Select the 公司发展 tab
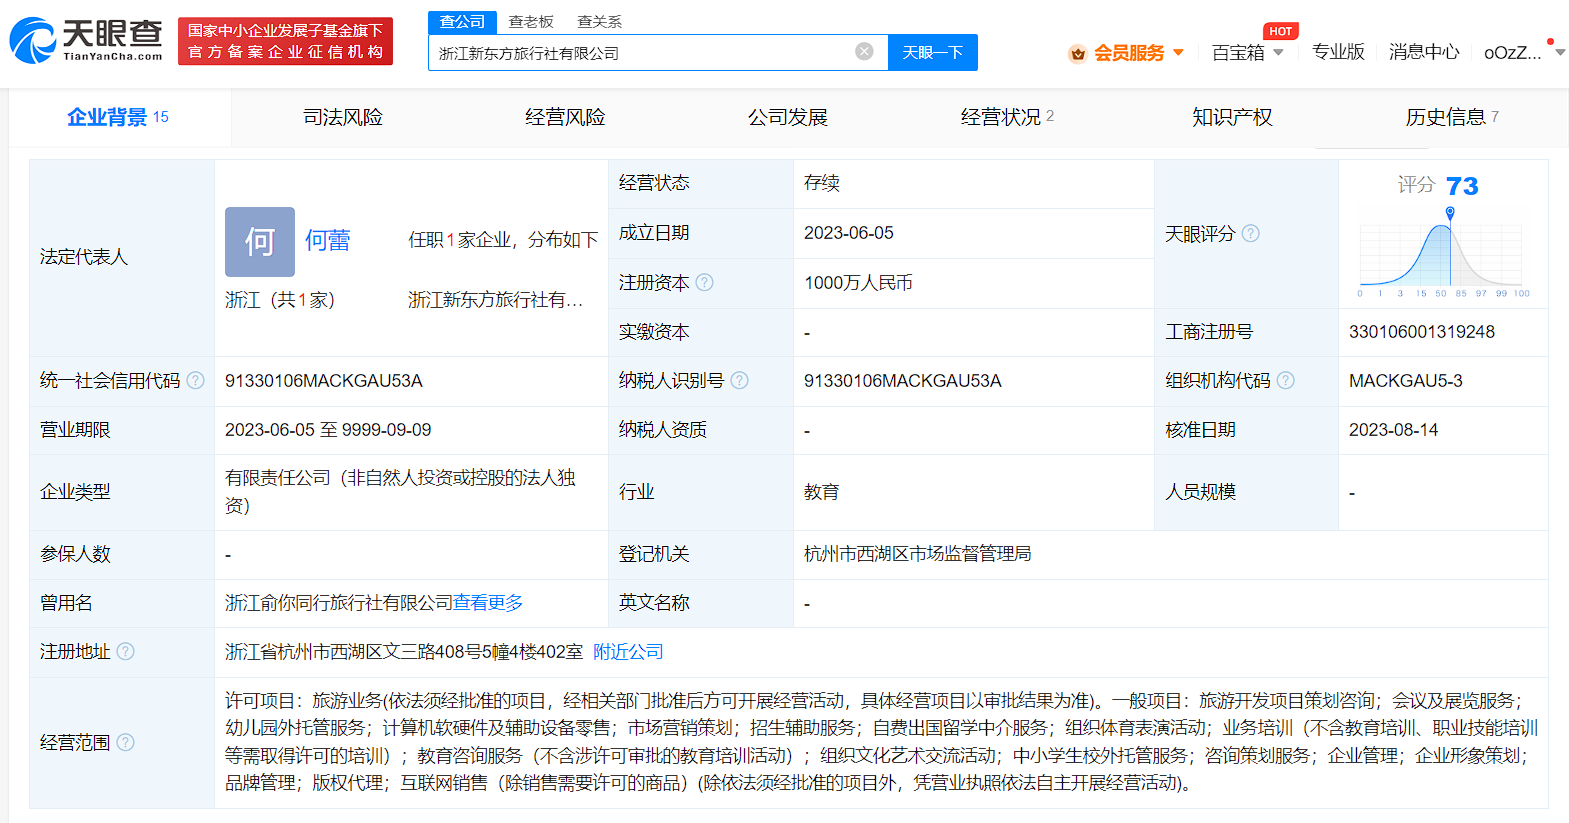Viewport: 1569px width, 823px height. pyautogui.click(x=788, y=117)
